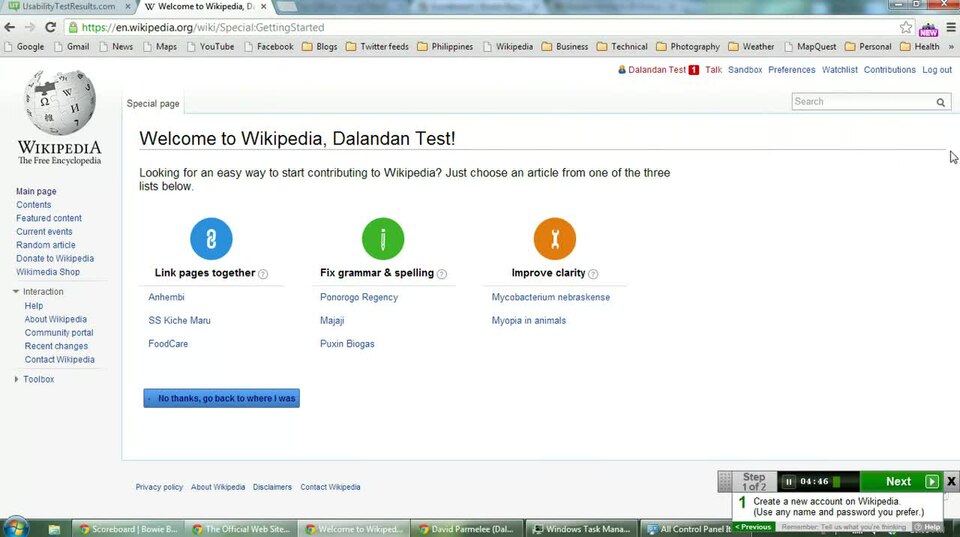Click help icon next to Improve clarity
The height and width of the screenshot is (537, 960).
(593, 274)
